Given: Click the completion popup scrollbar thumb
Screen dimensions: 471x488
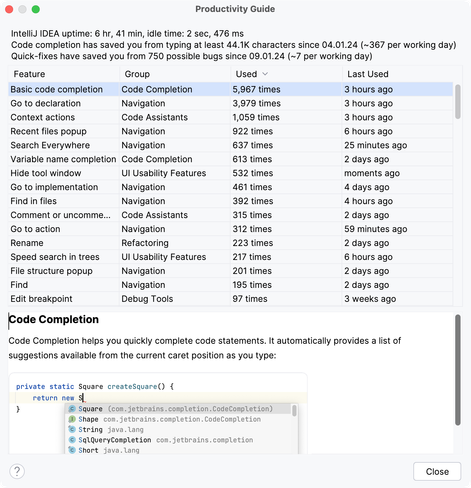Looking at the screenshot, I should pyautogui.click(x=294, y=410).
